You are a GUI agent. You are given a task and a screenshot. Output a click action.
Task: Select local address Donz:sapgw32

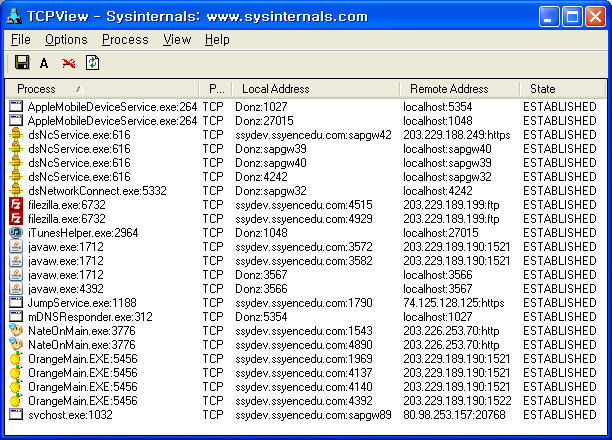tap(270, 191)
